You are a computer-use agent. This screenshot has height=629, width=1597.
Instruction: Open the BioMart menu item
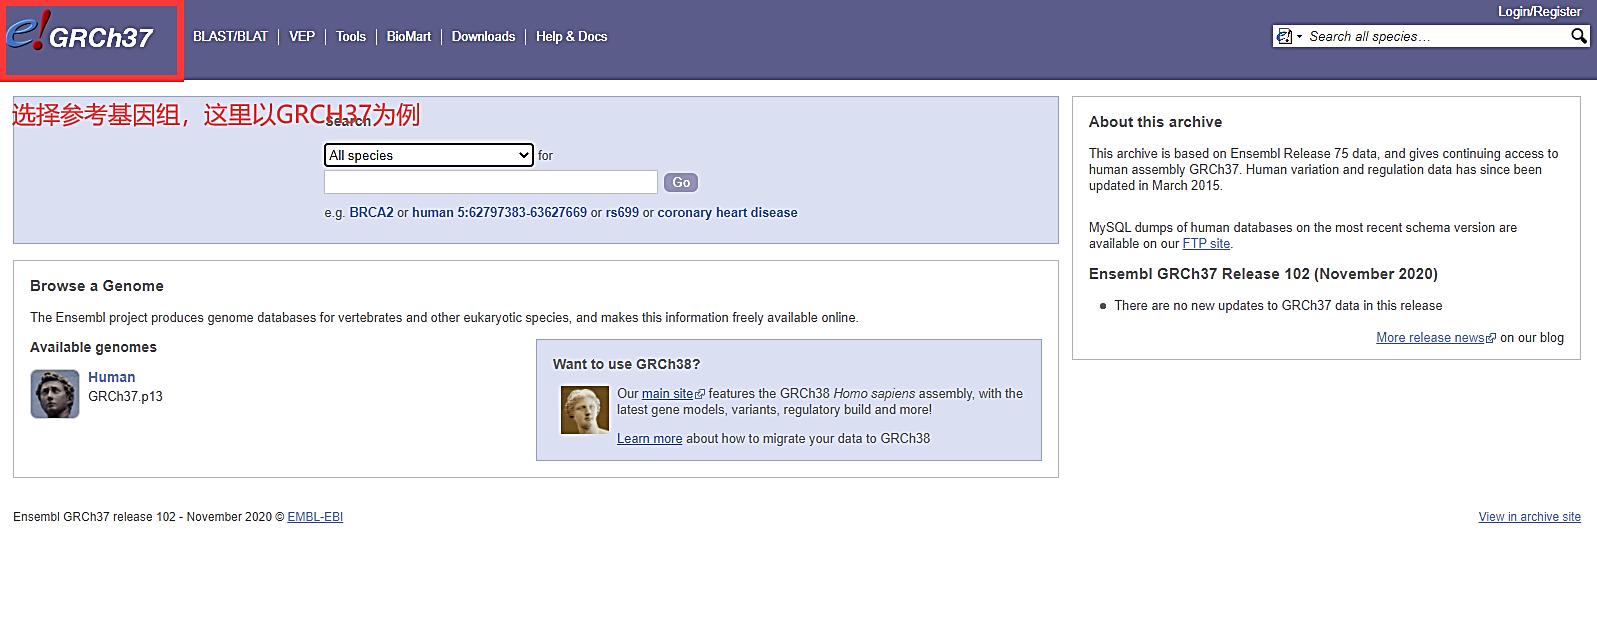click(409, 36)
